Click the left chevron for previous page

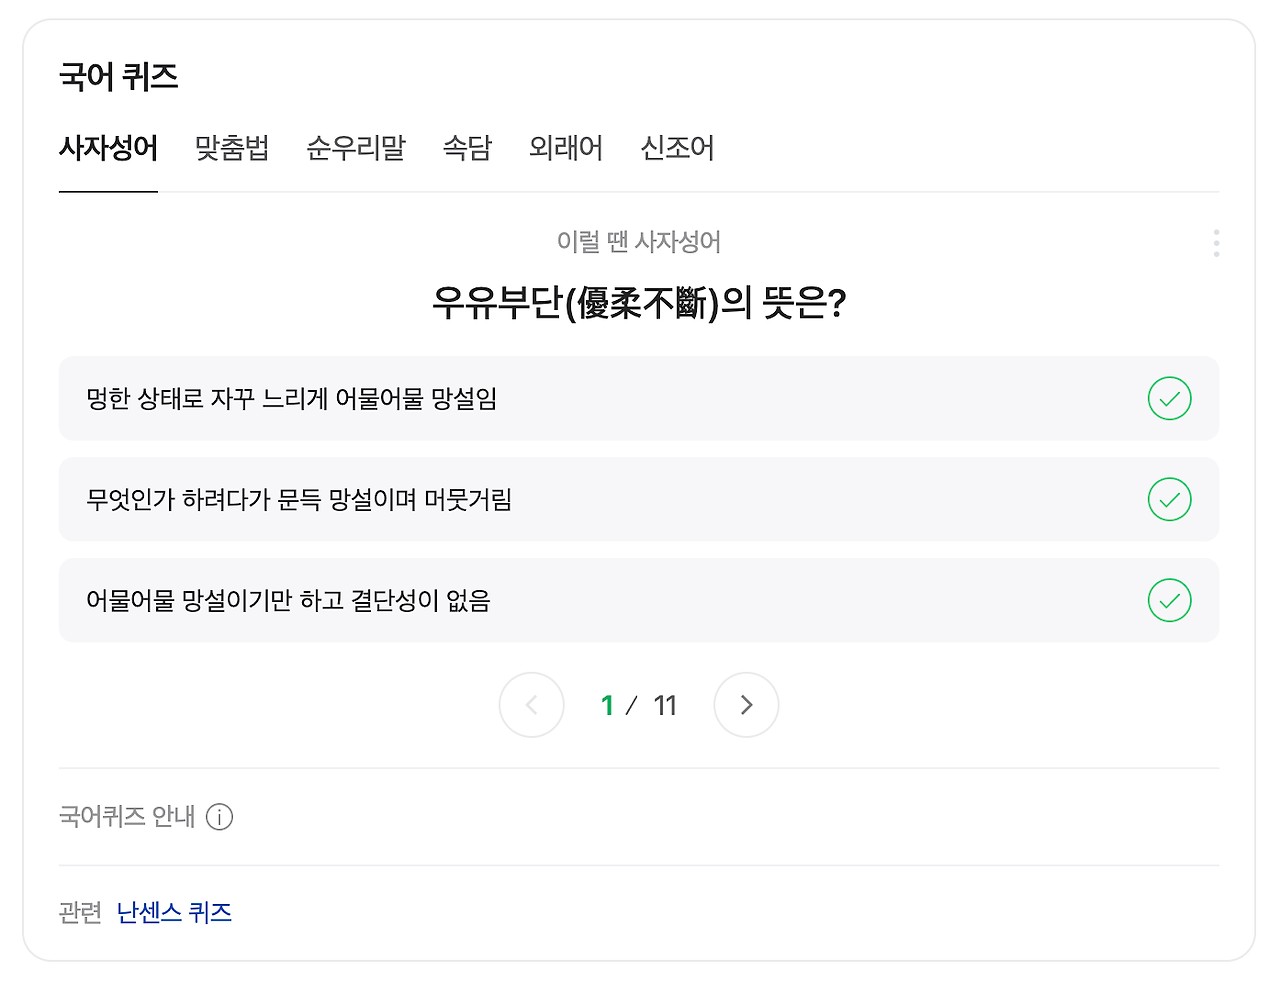pos(532,705)
